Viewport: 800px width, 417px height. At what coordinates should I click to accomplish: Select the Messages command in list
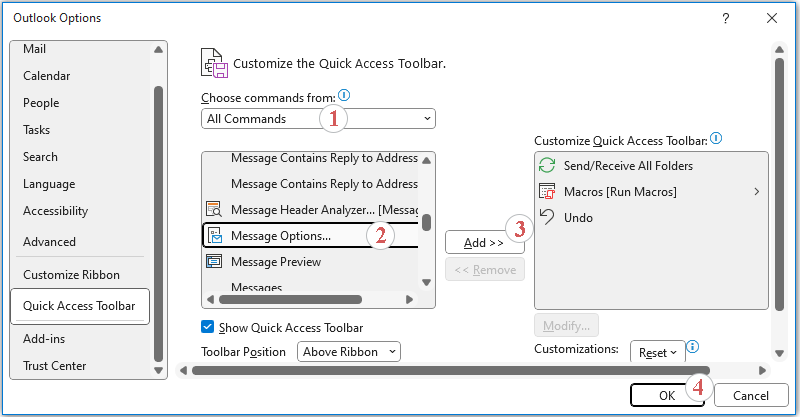pyautogui.click(x=257, y=287)
